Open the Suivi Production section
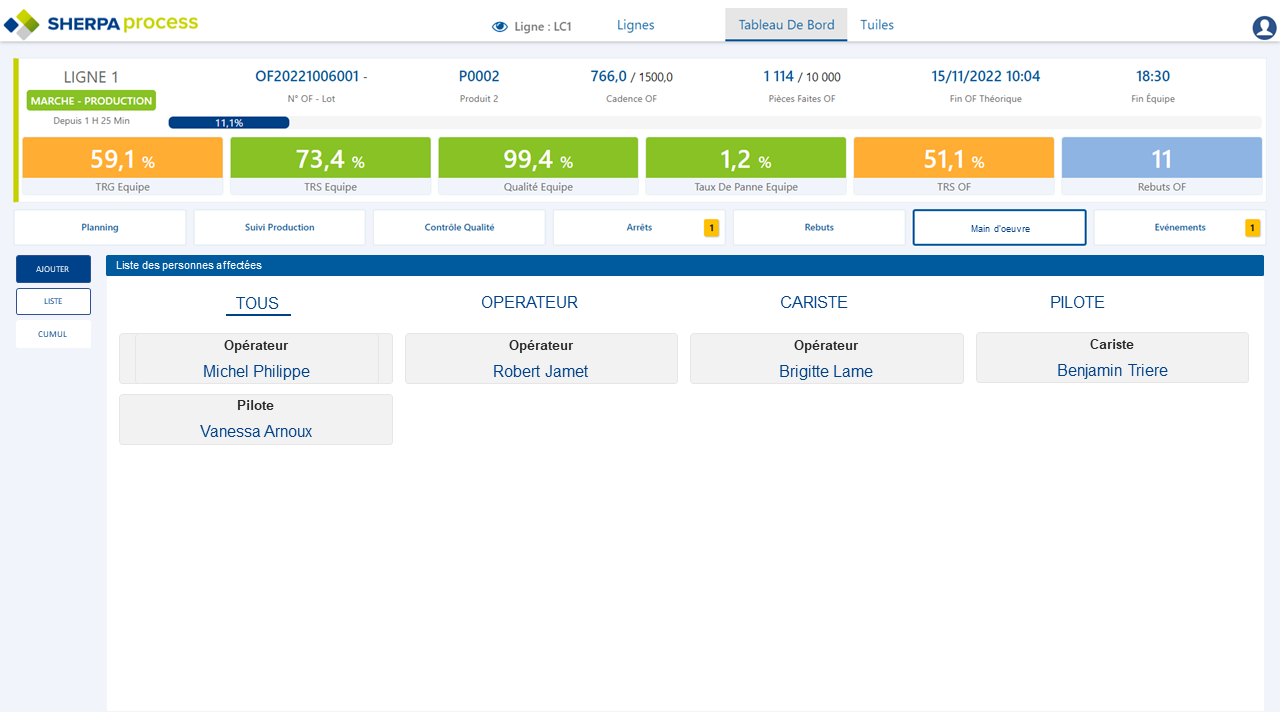The width and height of the screenshot is (1280, 720). coord(279,228)
